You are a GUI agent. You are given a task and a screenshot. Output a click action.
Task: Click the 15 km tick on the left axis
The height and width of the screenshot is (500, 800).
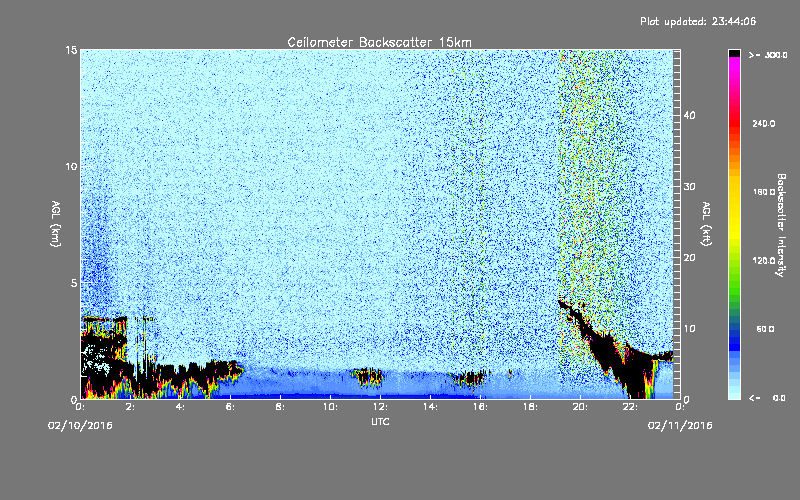pyautogui.click(x=71, y=50)
